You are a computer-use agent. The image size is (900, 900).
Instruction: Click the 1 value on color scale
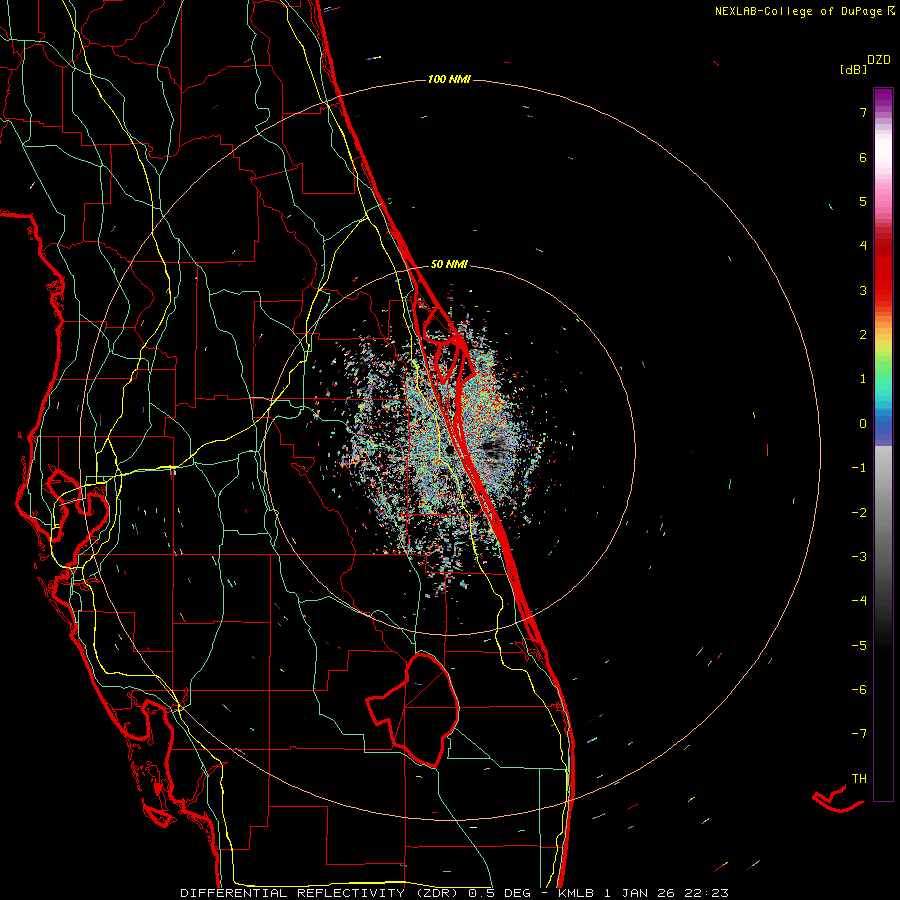click(863, 379)
